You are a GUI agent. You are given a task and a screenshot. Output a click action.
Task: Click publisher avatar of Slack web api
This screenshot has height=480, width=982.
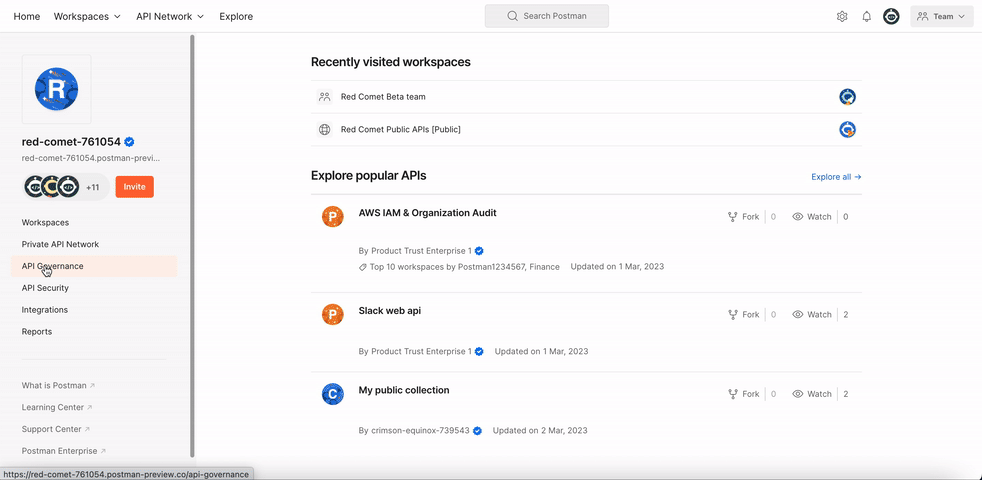click(333, 315)
